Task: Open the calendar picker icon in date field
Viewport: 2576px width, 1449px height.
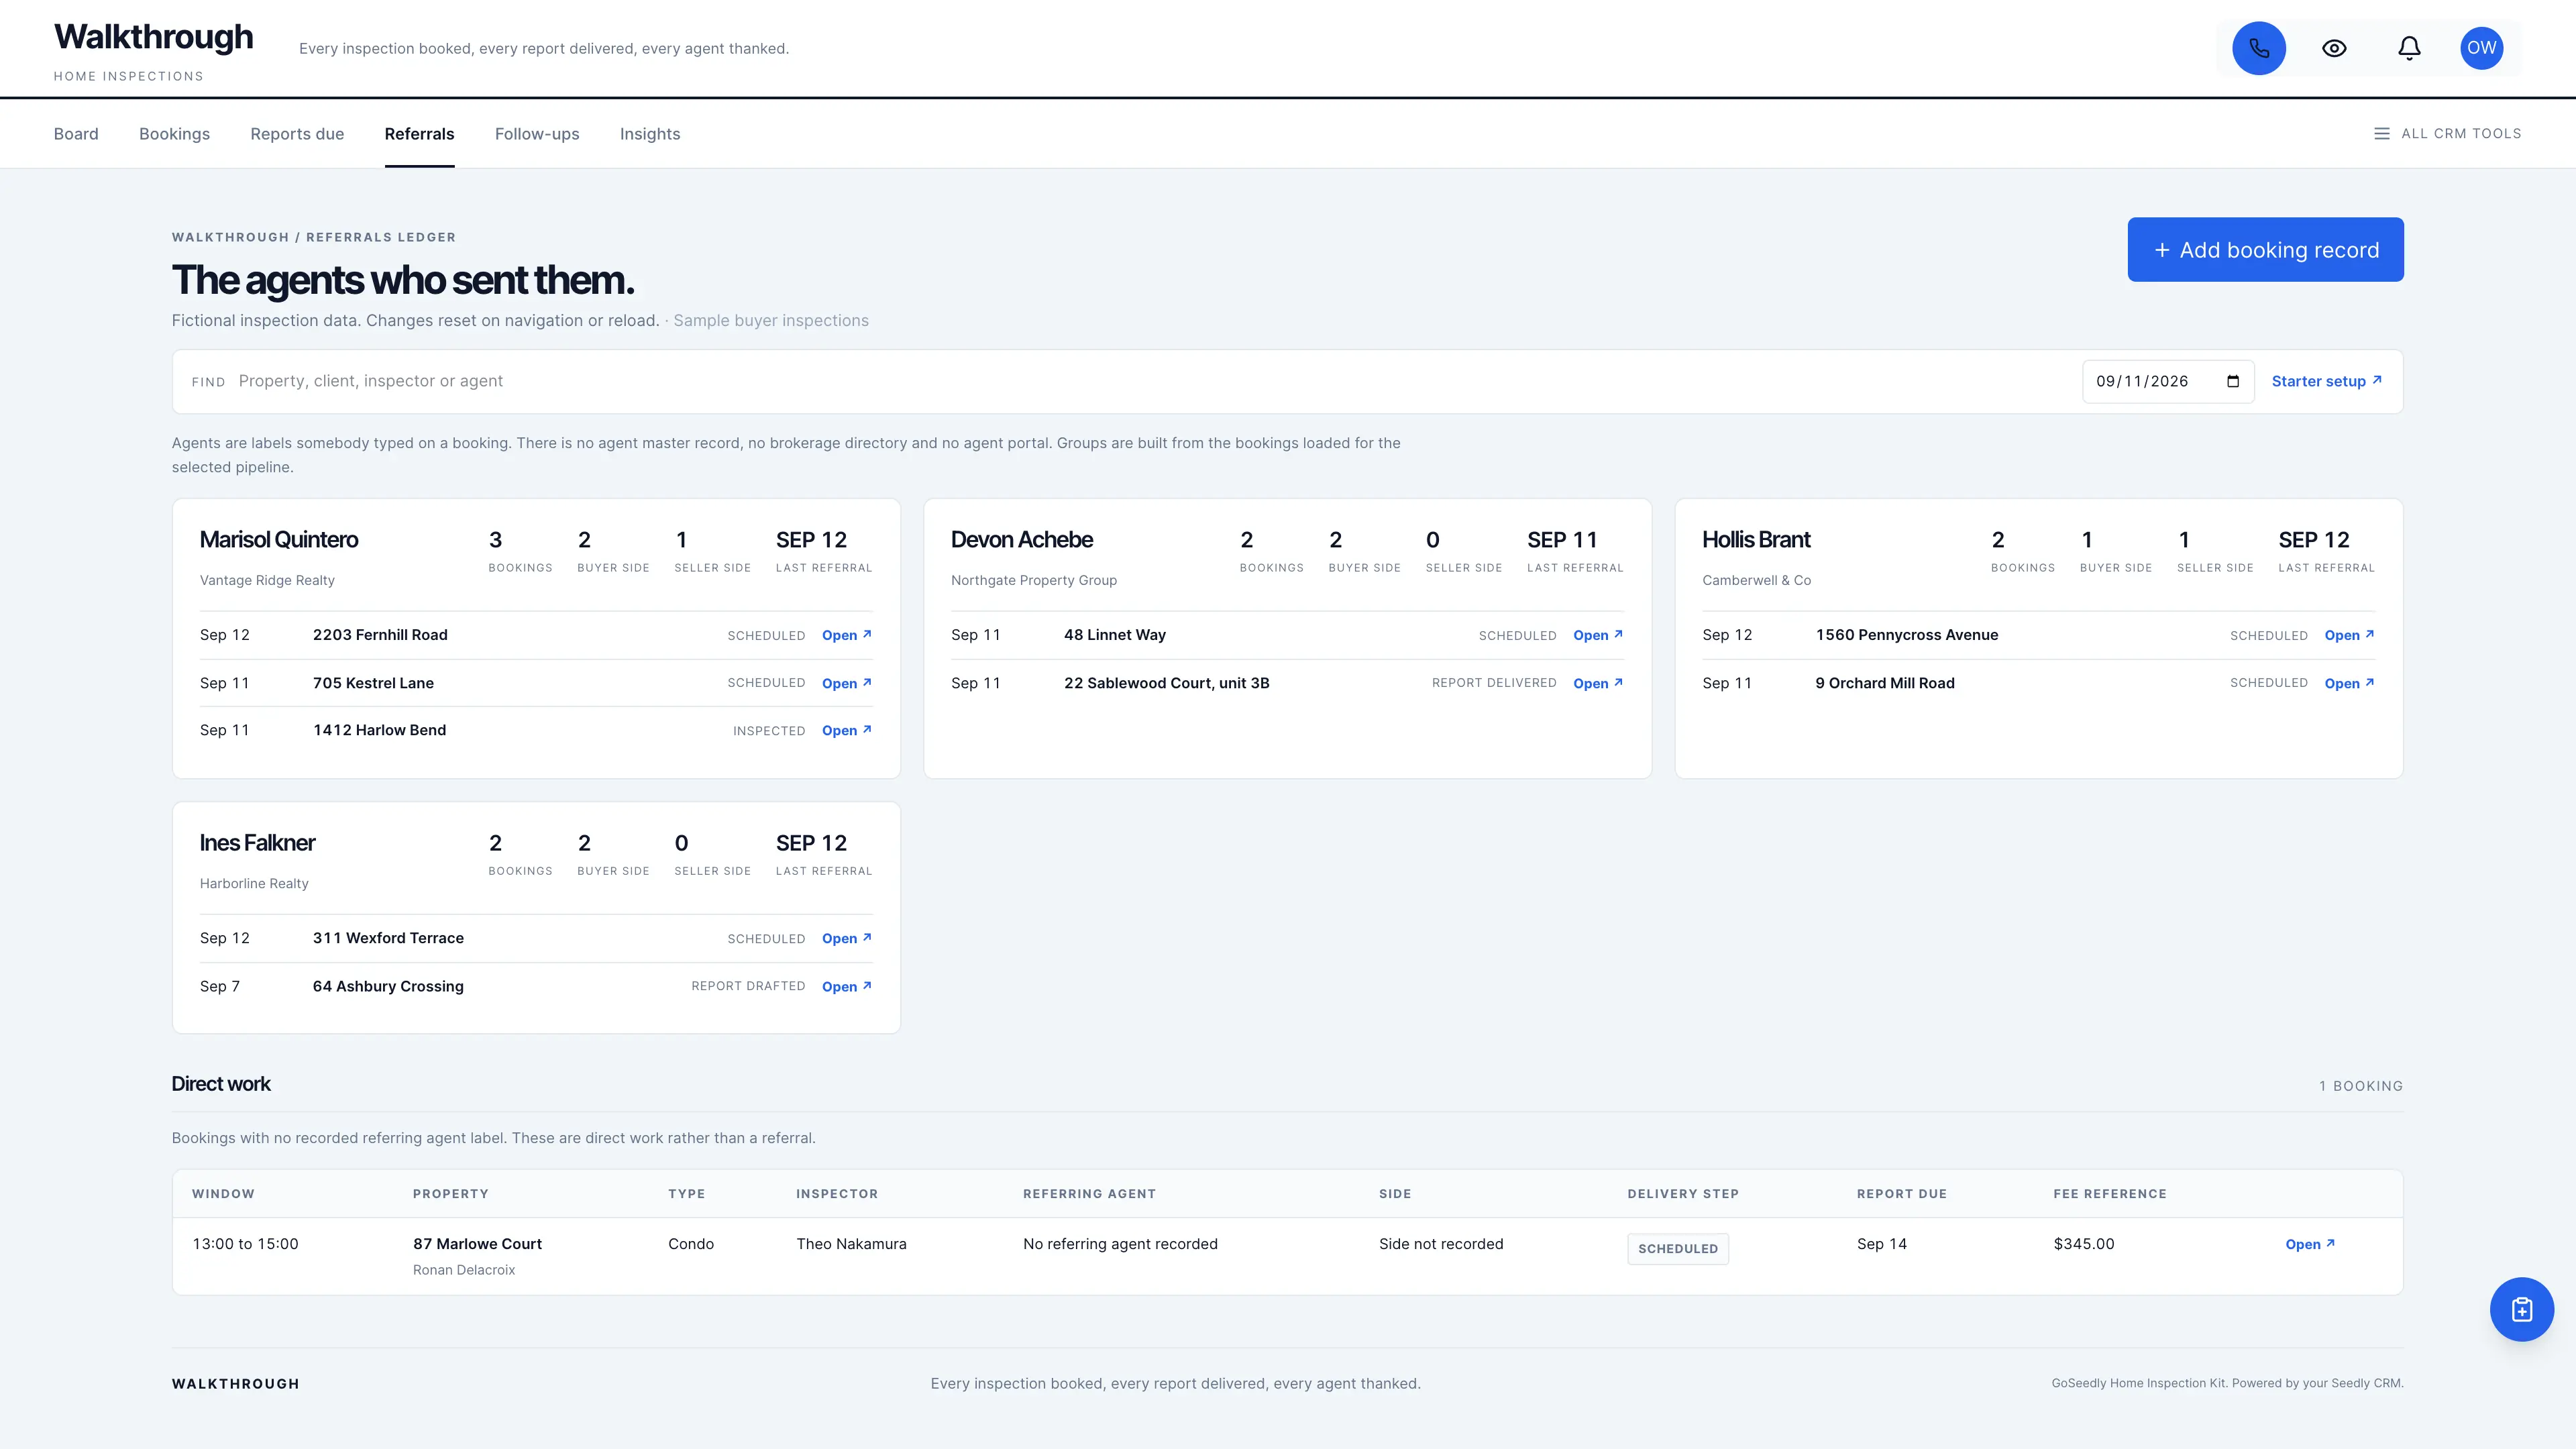Action: click(2232, 381)
